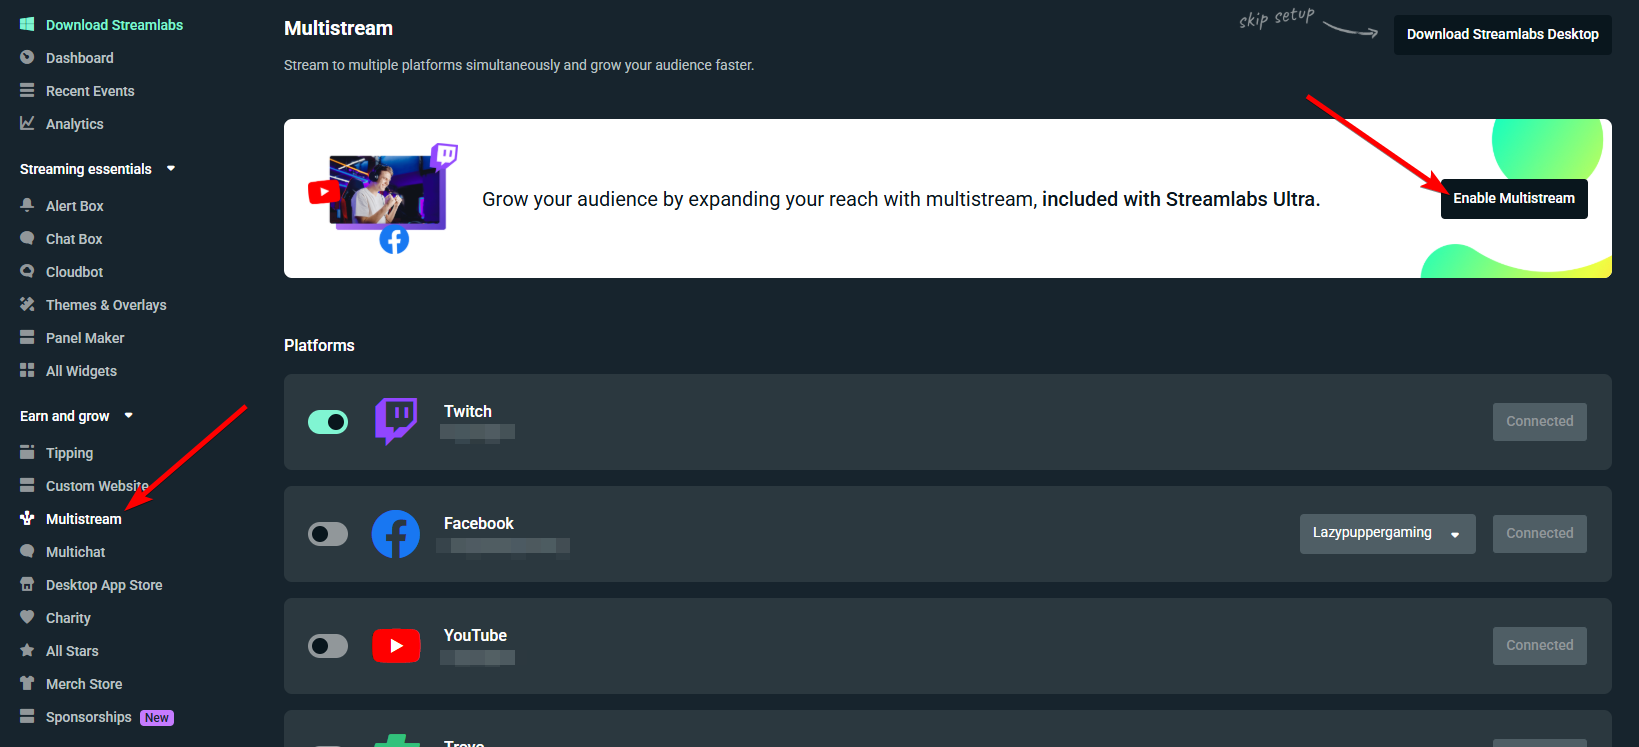Image resolution: width=1639 pixels, height=747 pixels.
Task: Click the Merch Store shirt icon
Action: [x=27, y=683]
